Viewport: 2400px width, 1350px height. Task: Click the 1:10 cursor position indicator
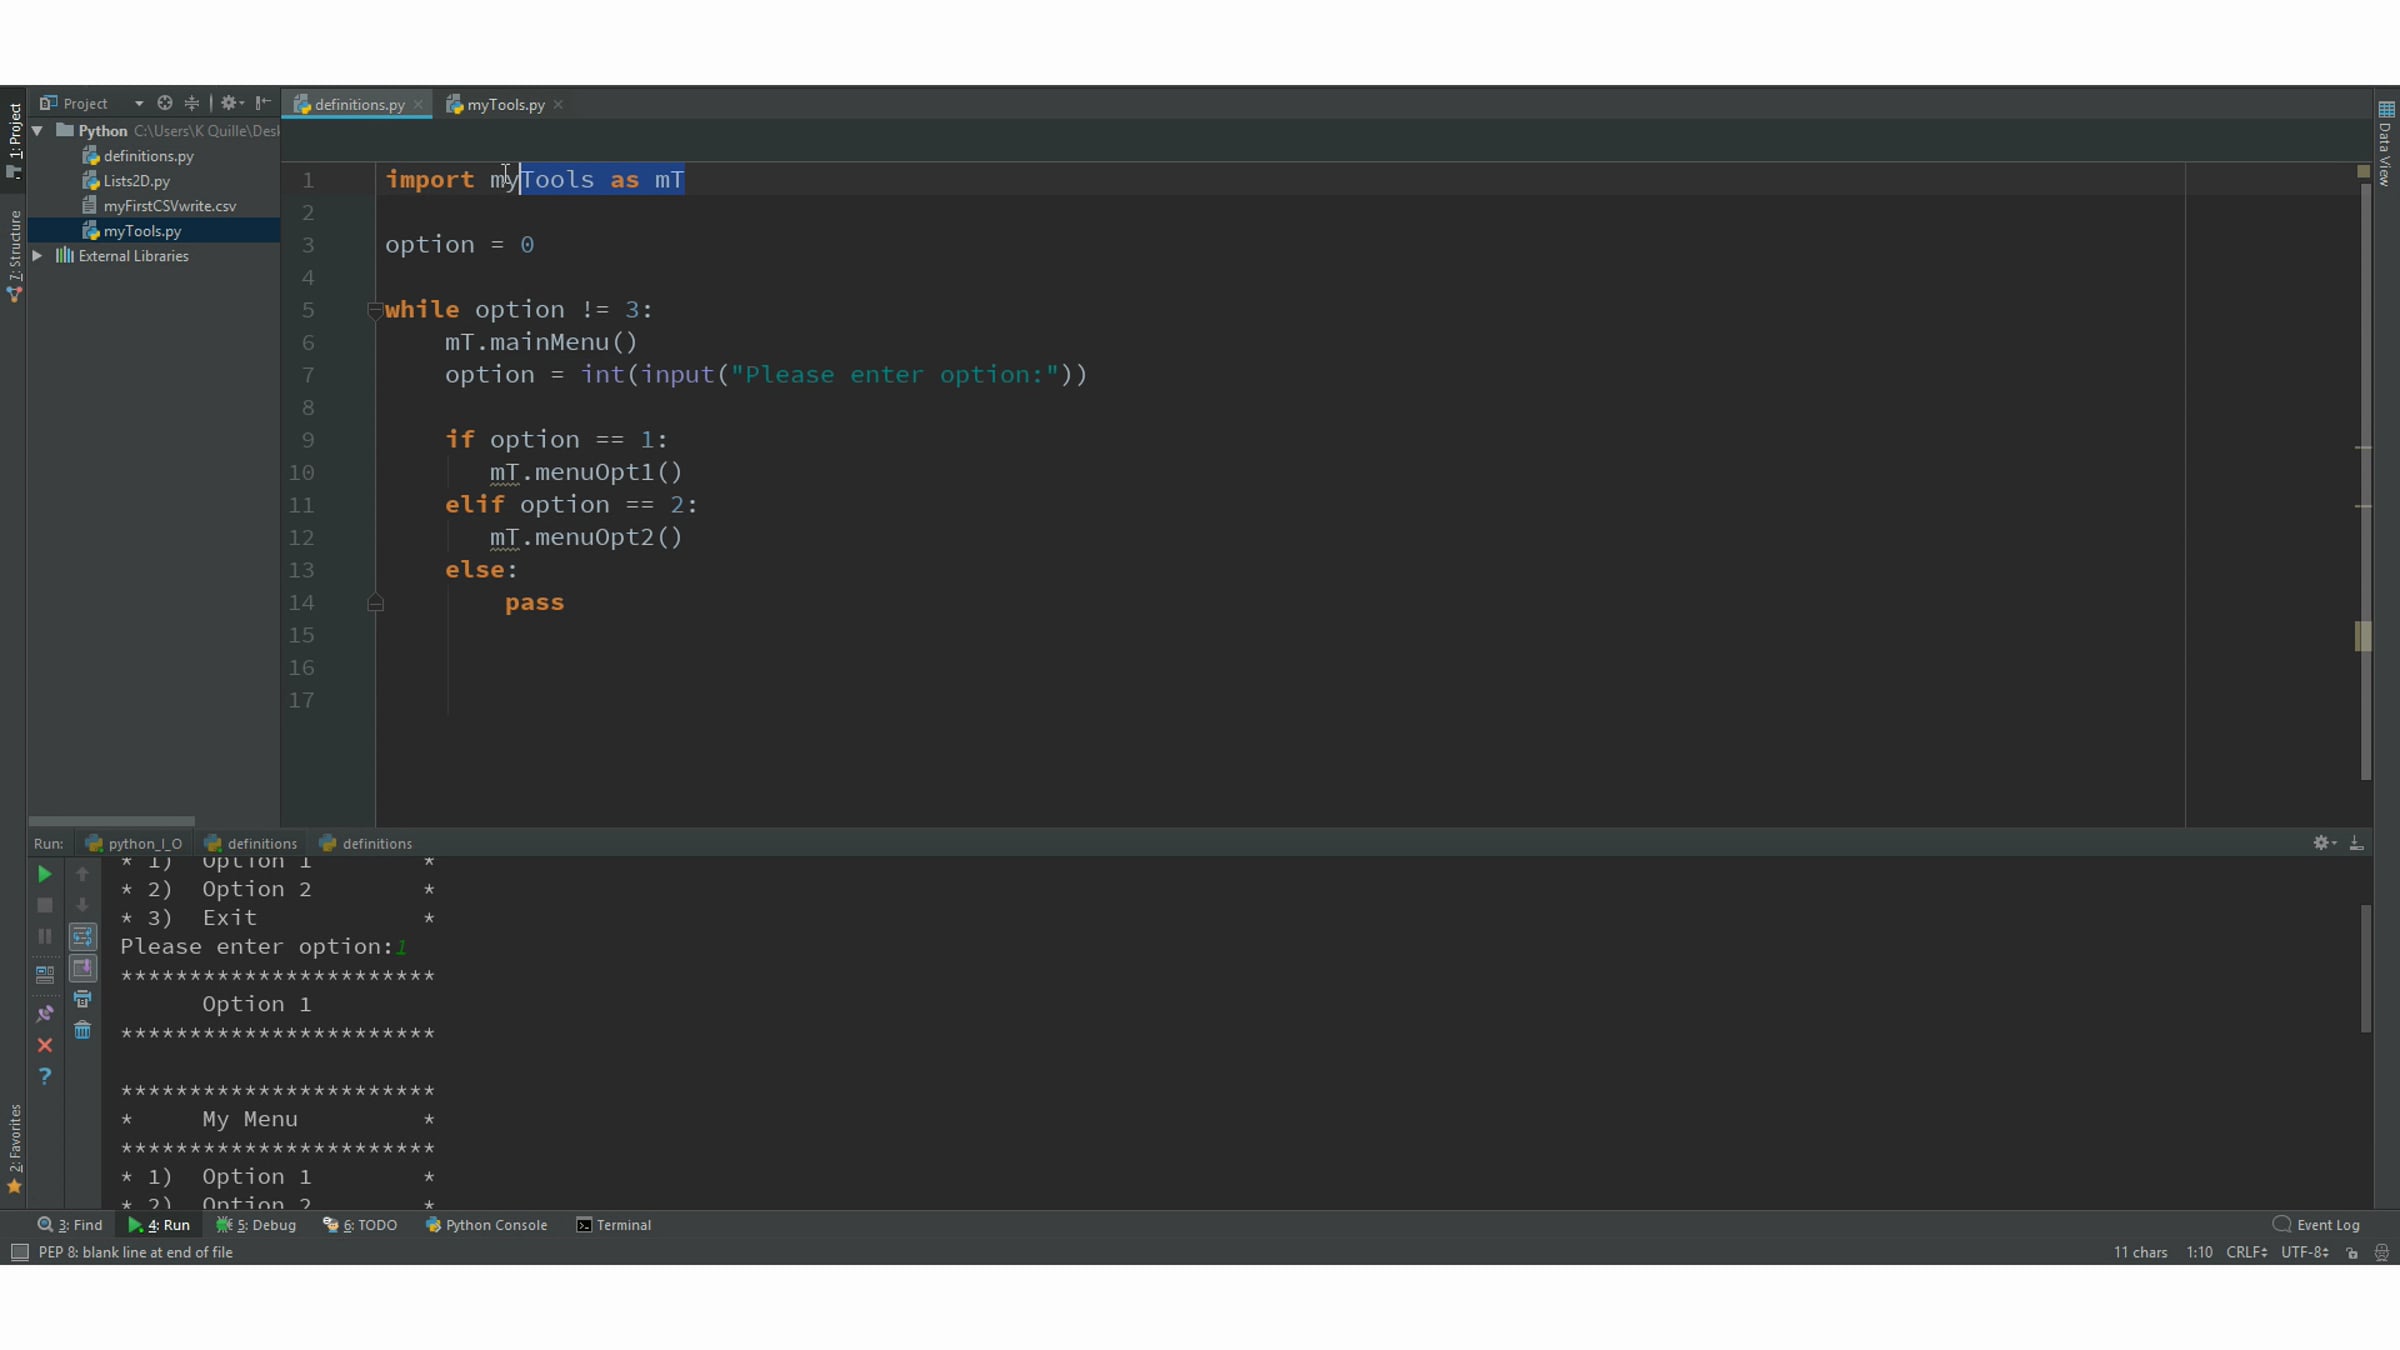(x=2199, y=1252)
